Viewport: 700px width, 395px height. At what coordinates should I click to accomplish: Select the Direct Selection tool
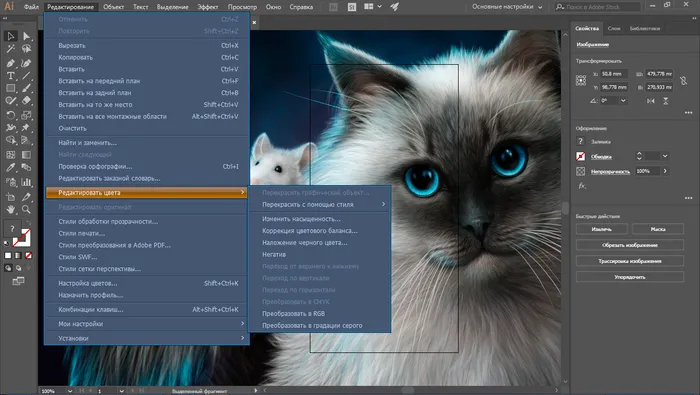click(26, 36)
